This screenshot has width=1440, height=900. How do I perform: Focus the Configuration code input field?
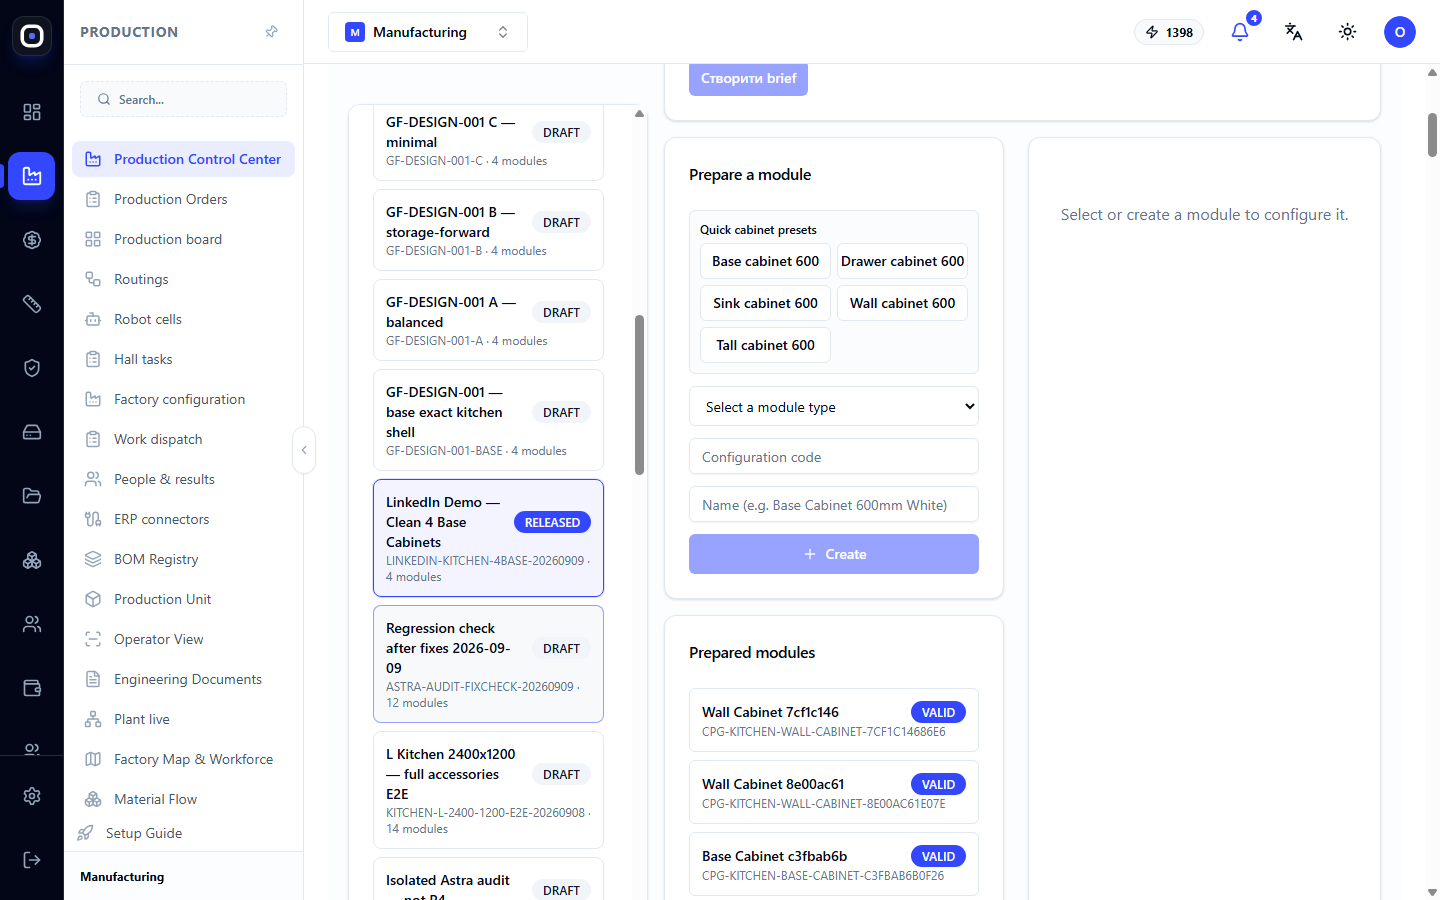click(x=834, y=457)
